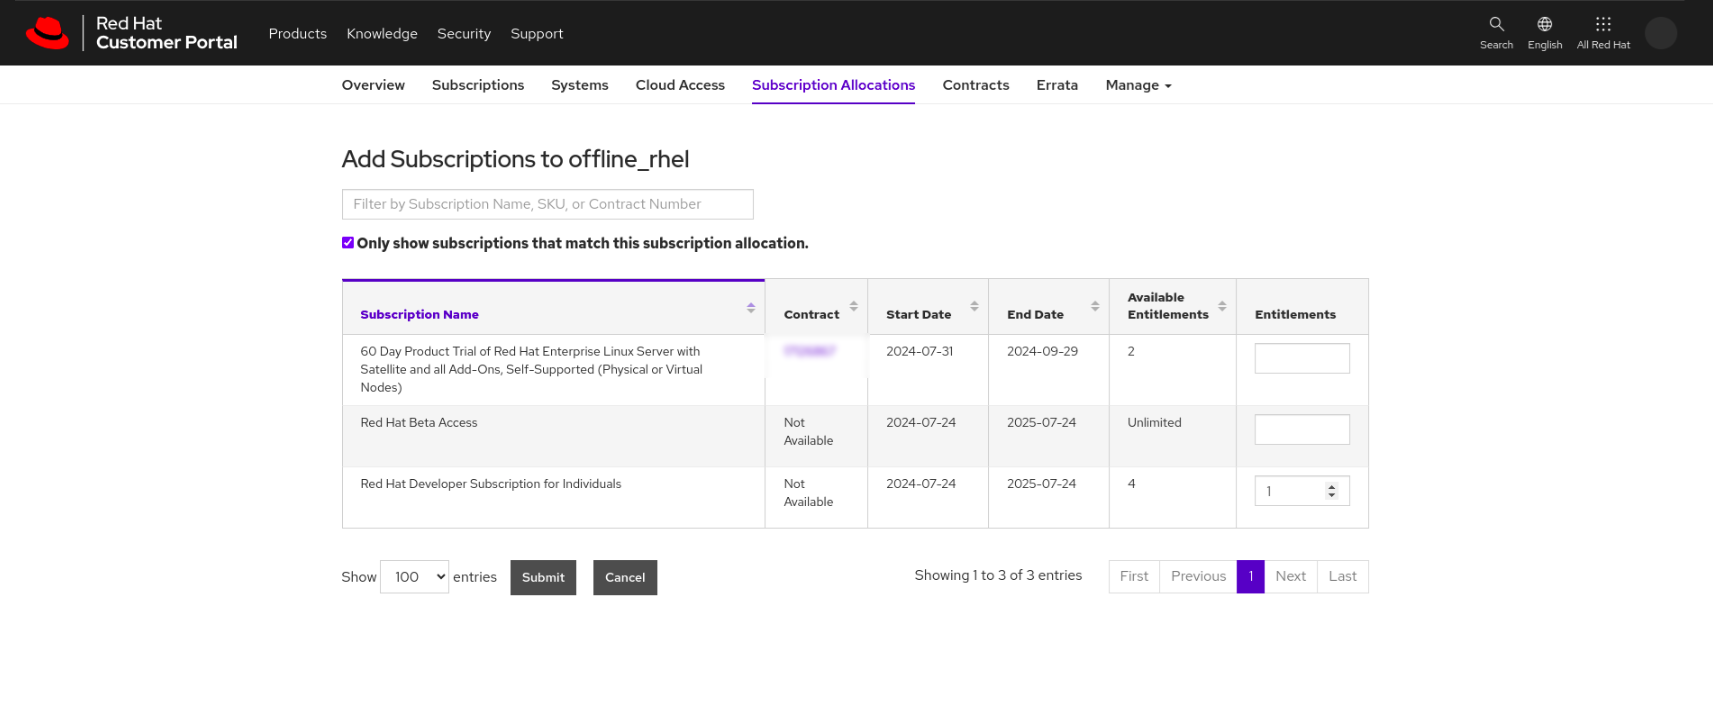Expand the Manage dropdown menu
Viewport: 1713px width, 720px height.
pyautogui.click(x=1138, y=85)
